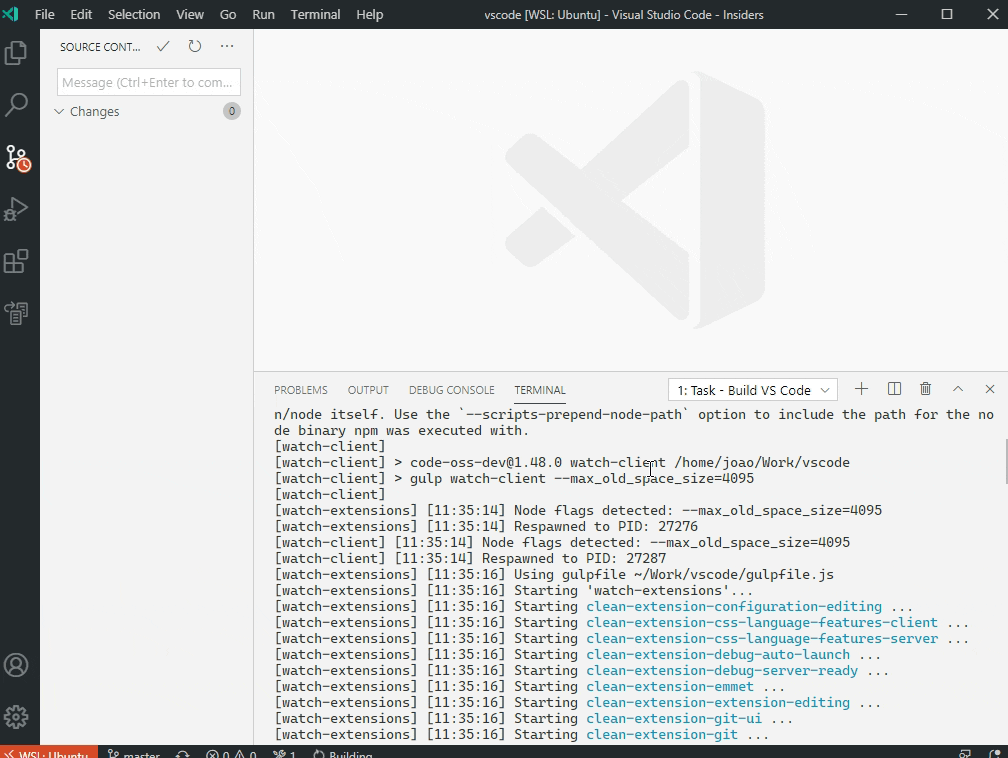Maximize the panel with the chevron

pos(957,389)
